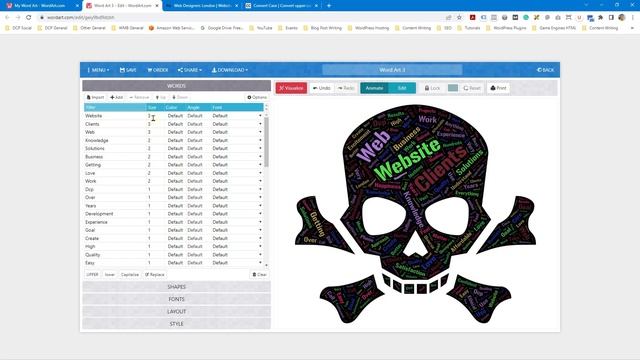Expand the FONTS panel
Viewport: 640px width, 360px height.
tap(176, 299)
